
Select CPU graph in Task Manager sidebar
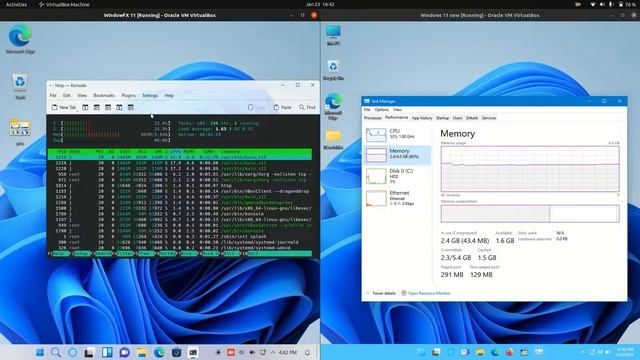397,134
